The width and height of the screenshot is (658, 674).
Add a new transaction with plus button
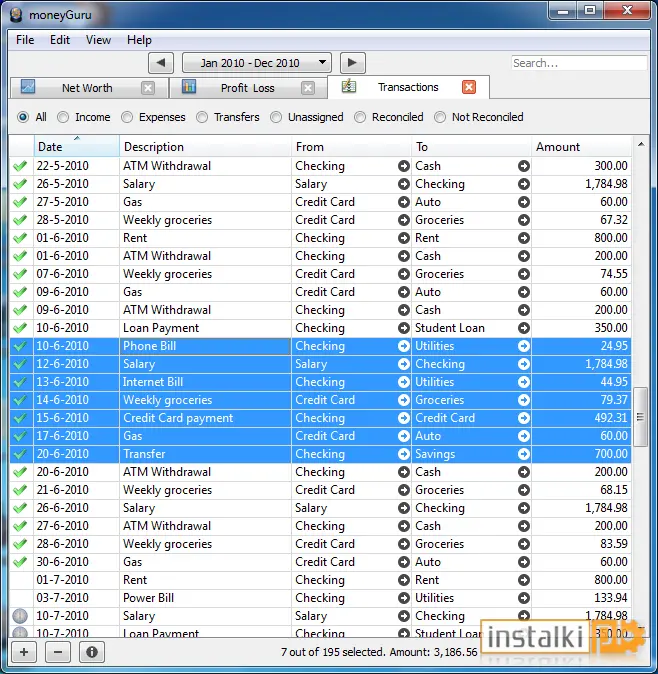(x=24, y=652)
